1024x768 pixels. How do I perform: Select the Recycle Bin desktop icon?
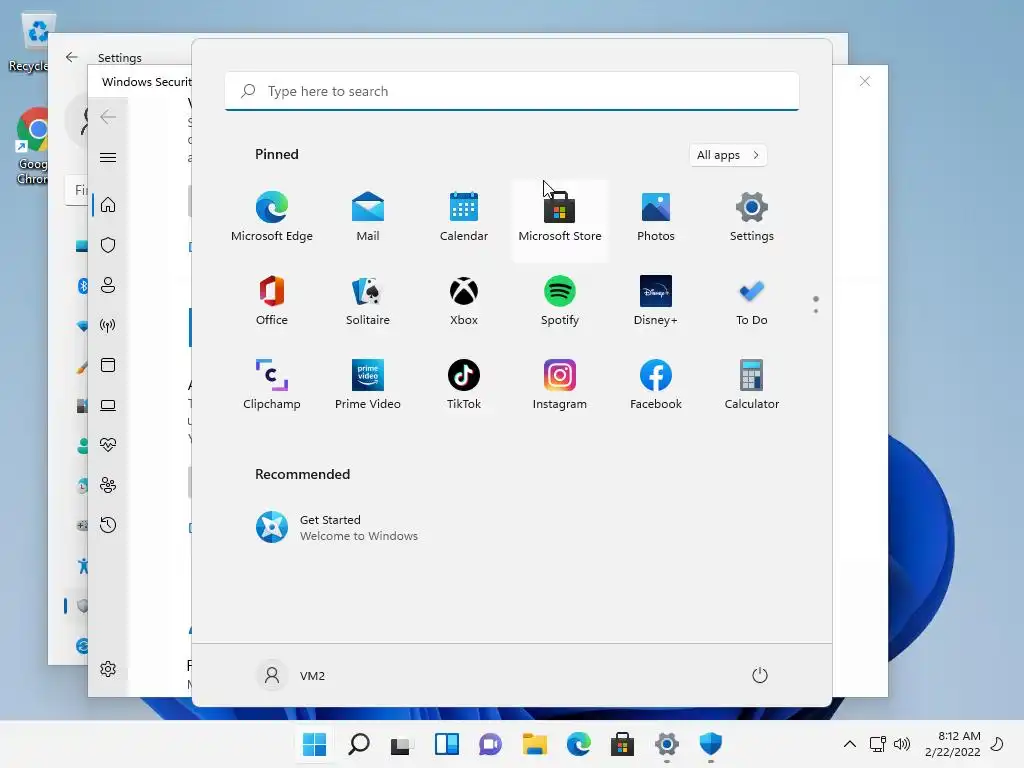click(31, 43)
